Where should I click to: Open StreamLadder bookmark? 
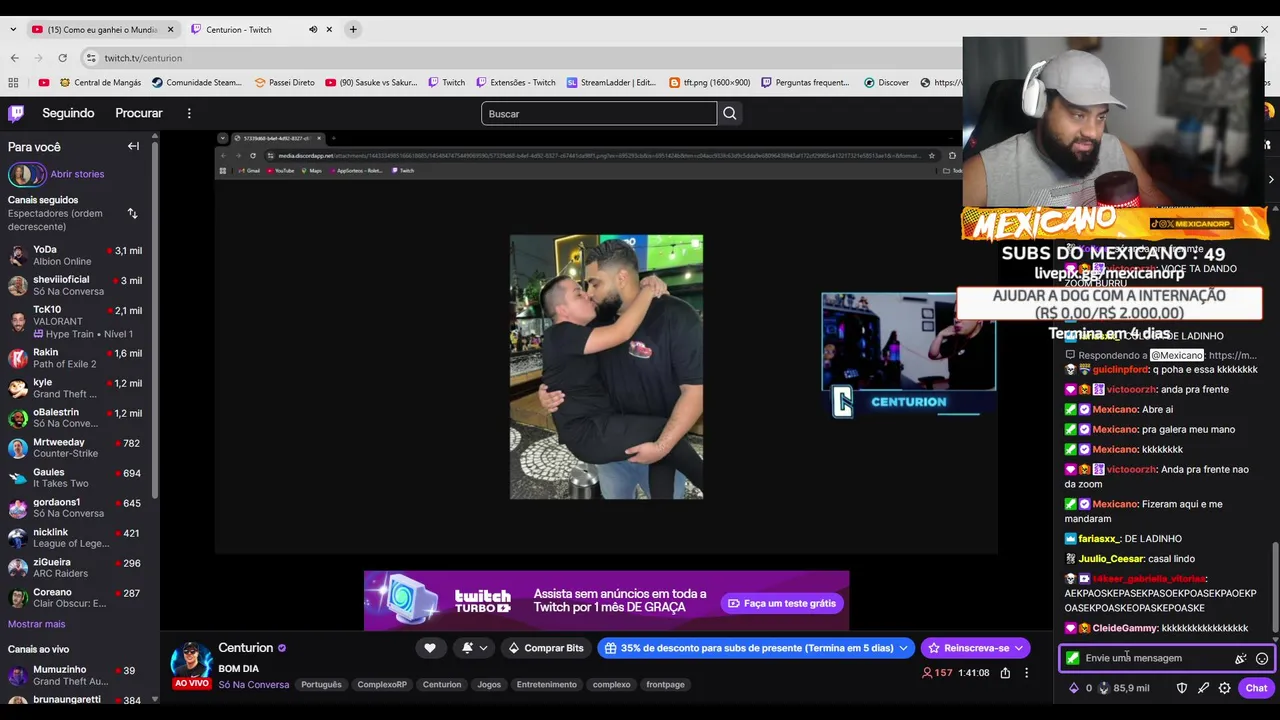[611, 82]
